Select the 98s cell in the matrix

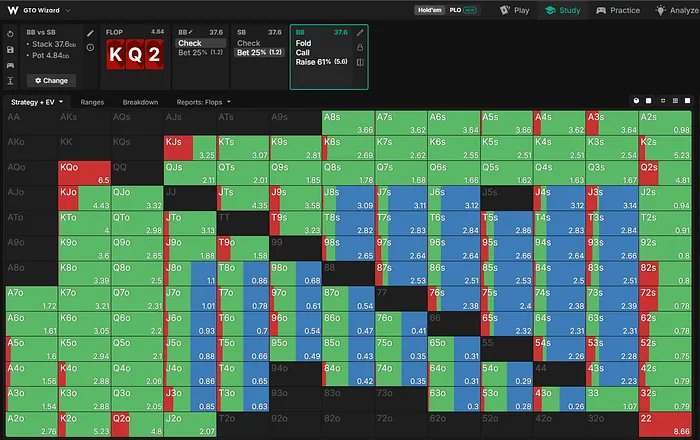(348, 249)
